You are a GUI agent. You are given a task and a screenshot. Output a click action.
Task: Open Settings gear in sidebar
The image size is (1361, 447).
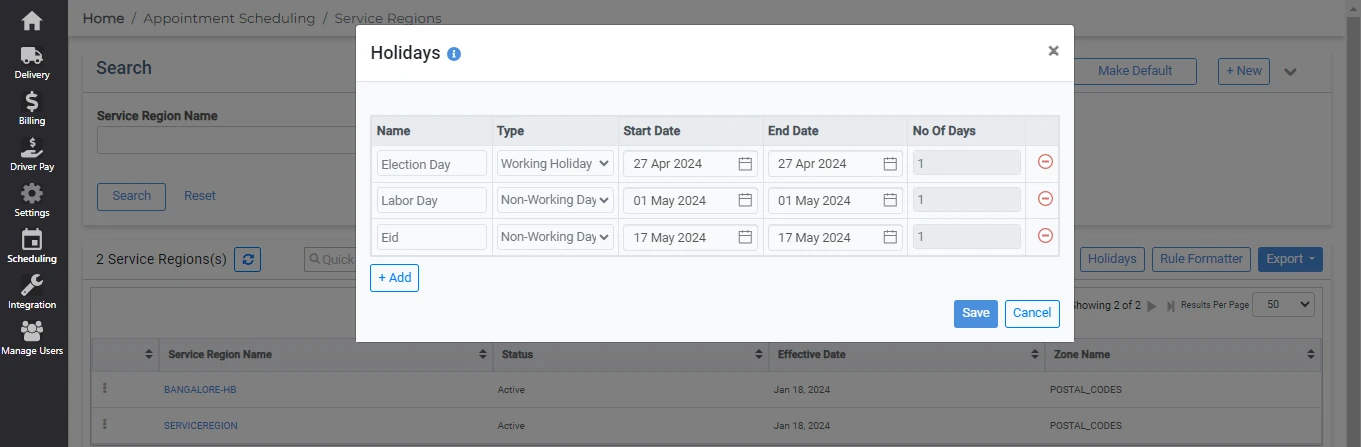[32, 200]
